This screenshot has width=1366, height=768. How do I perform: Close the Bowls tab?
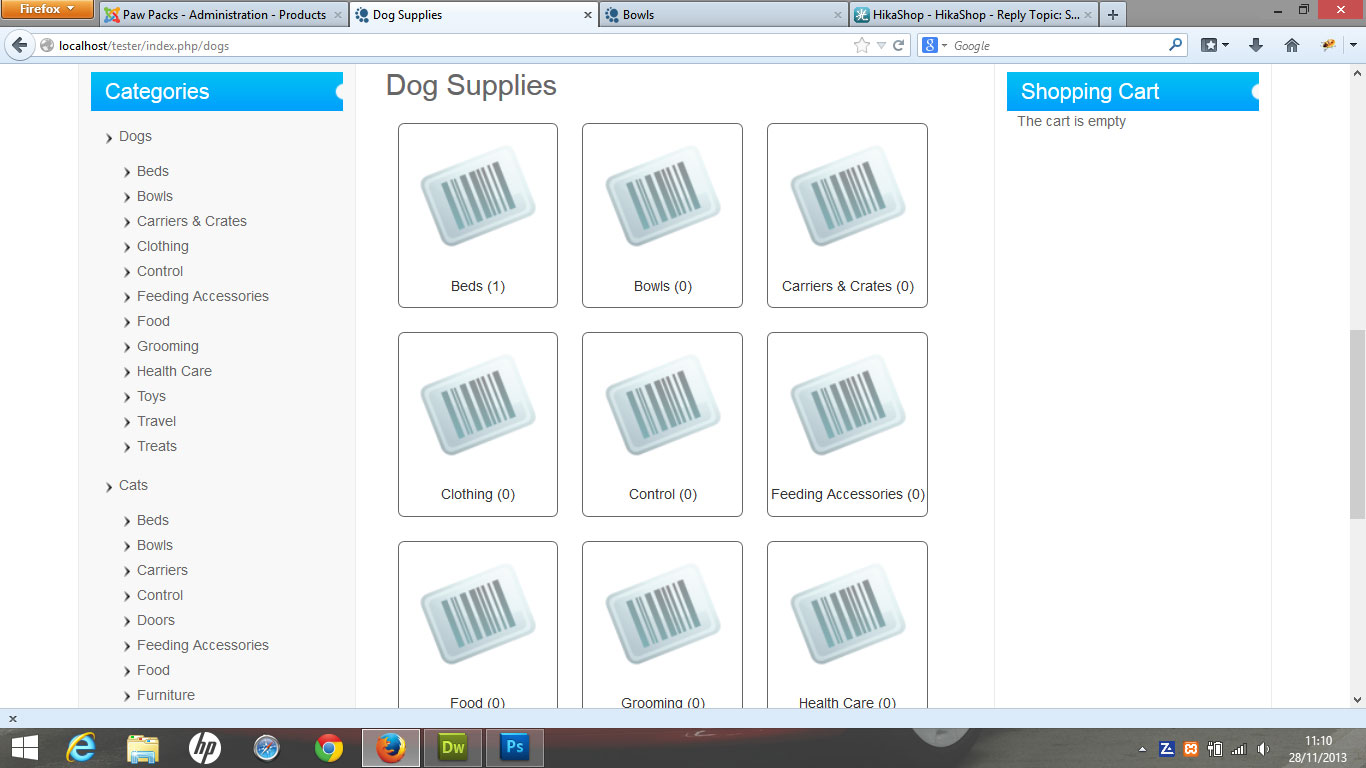click(x=838, y=15)
